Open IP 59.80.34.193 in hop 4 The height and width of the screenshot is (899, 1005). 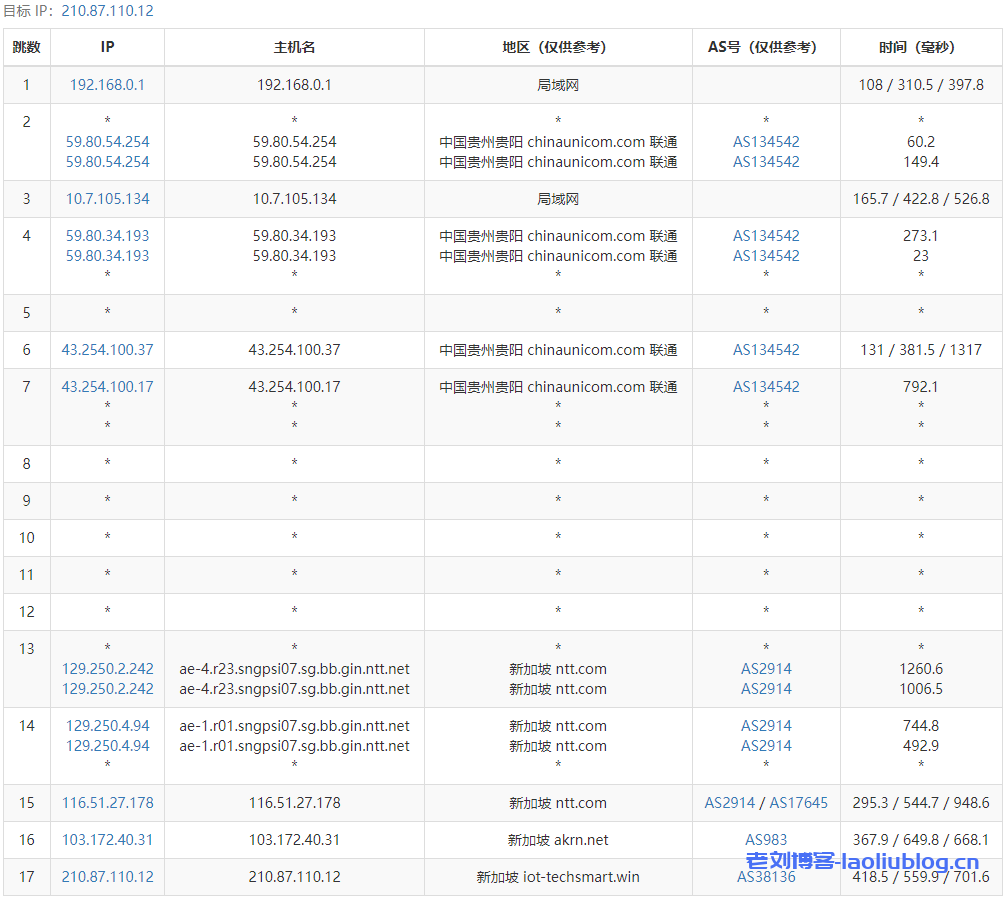point(106,236)
